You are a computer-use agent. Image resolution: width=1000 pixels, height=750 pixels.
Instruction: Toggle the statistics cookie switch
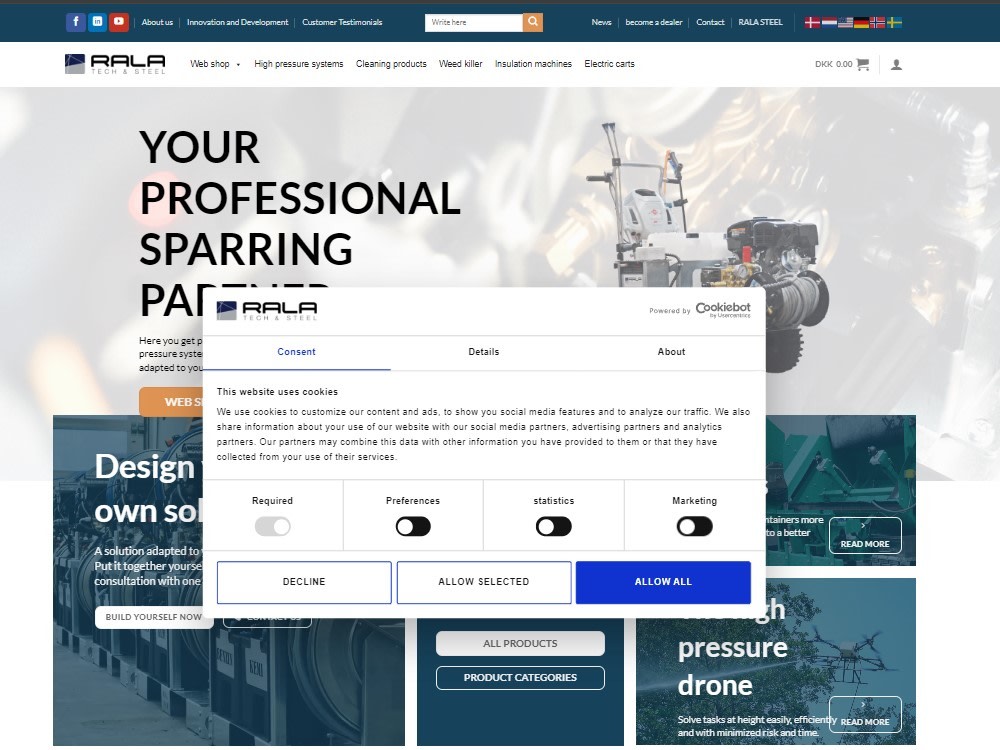point(554,527)
